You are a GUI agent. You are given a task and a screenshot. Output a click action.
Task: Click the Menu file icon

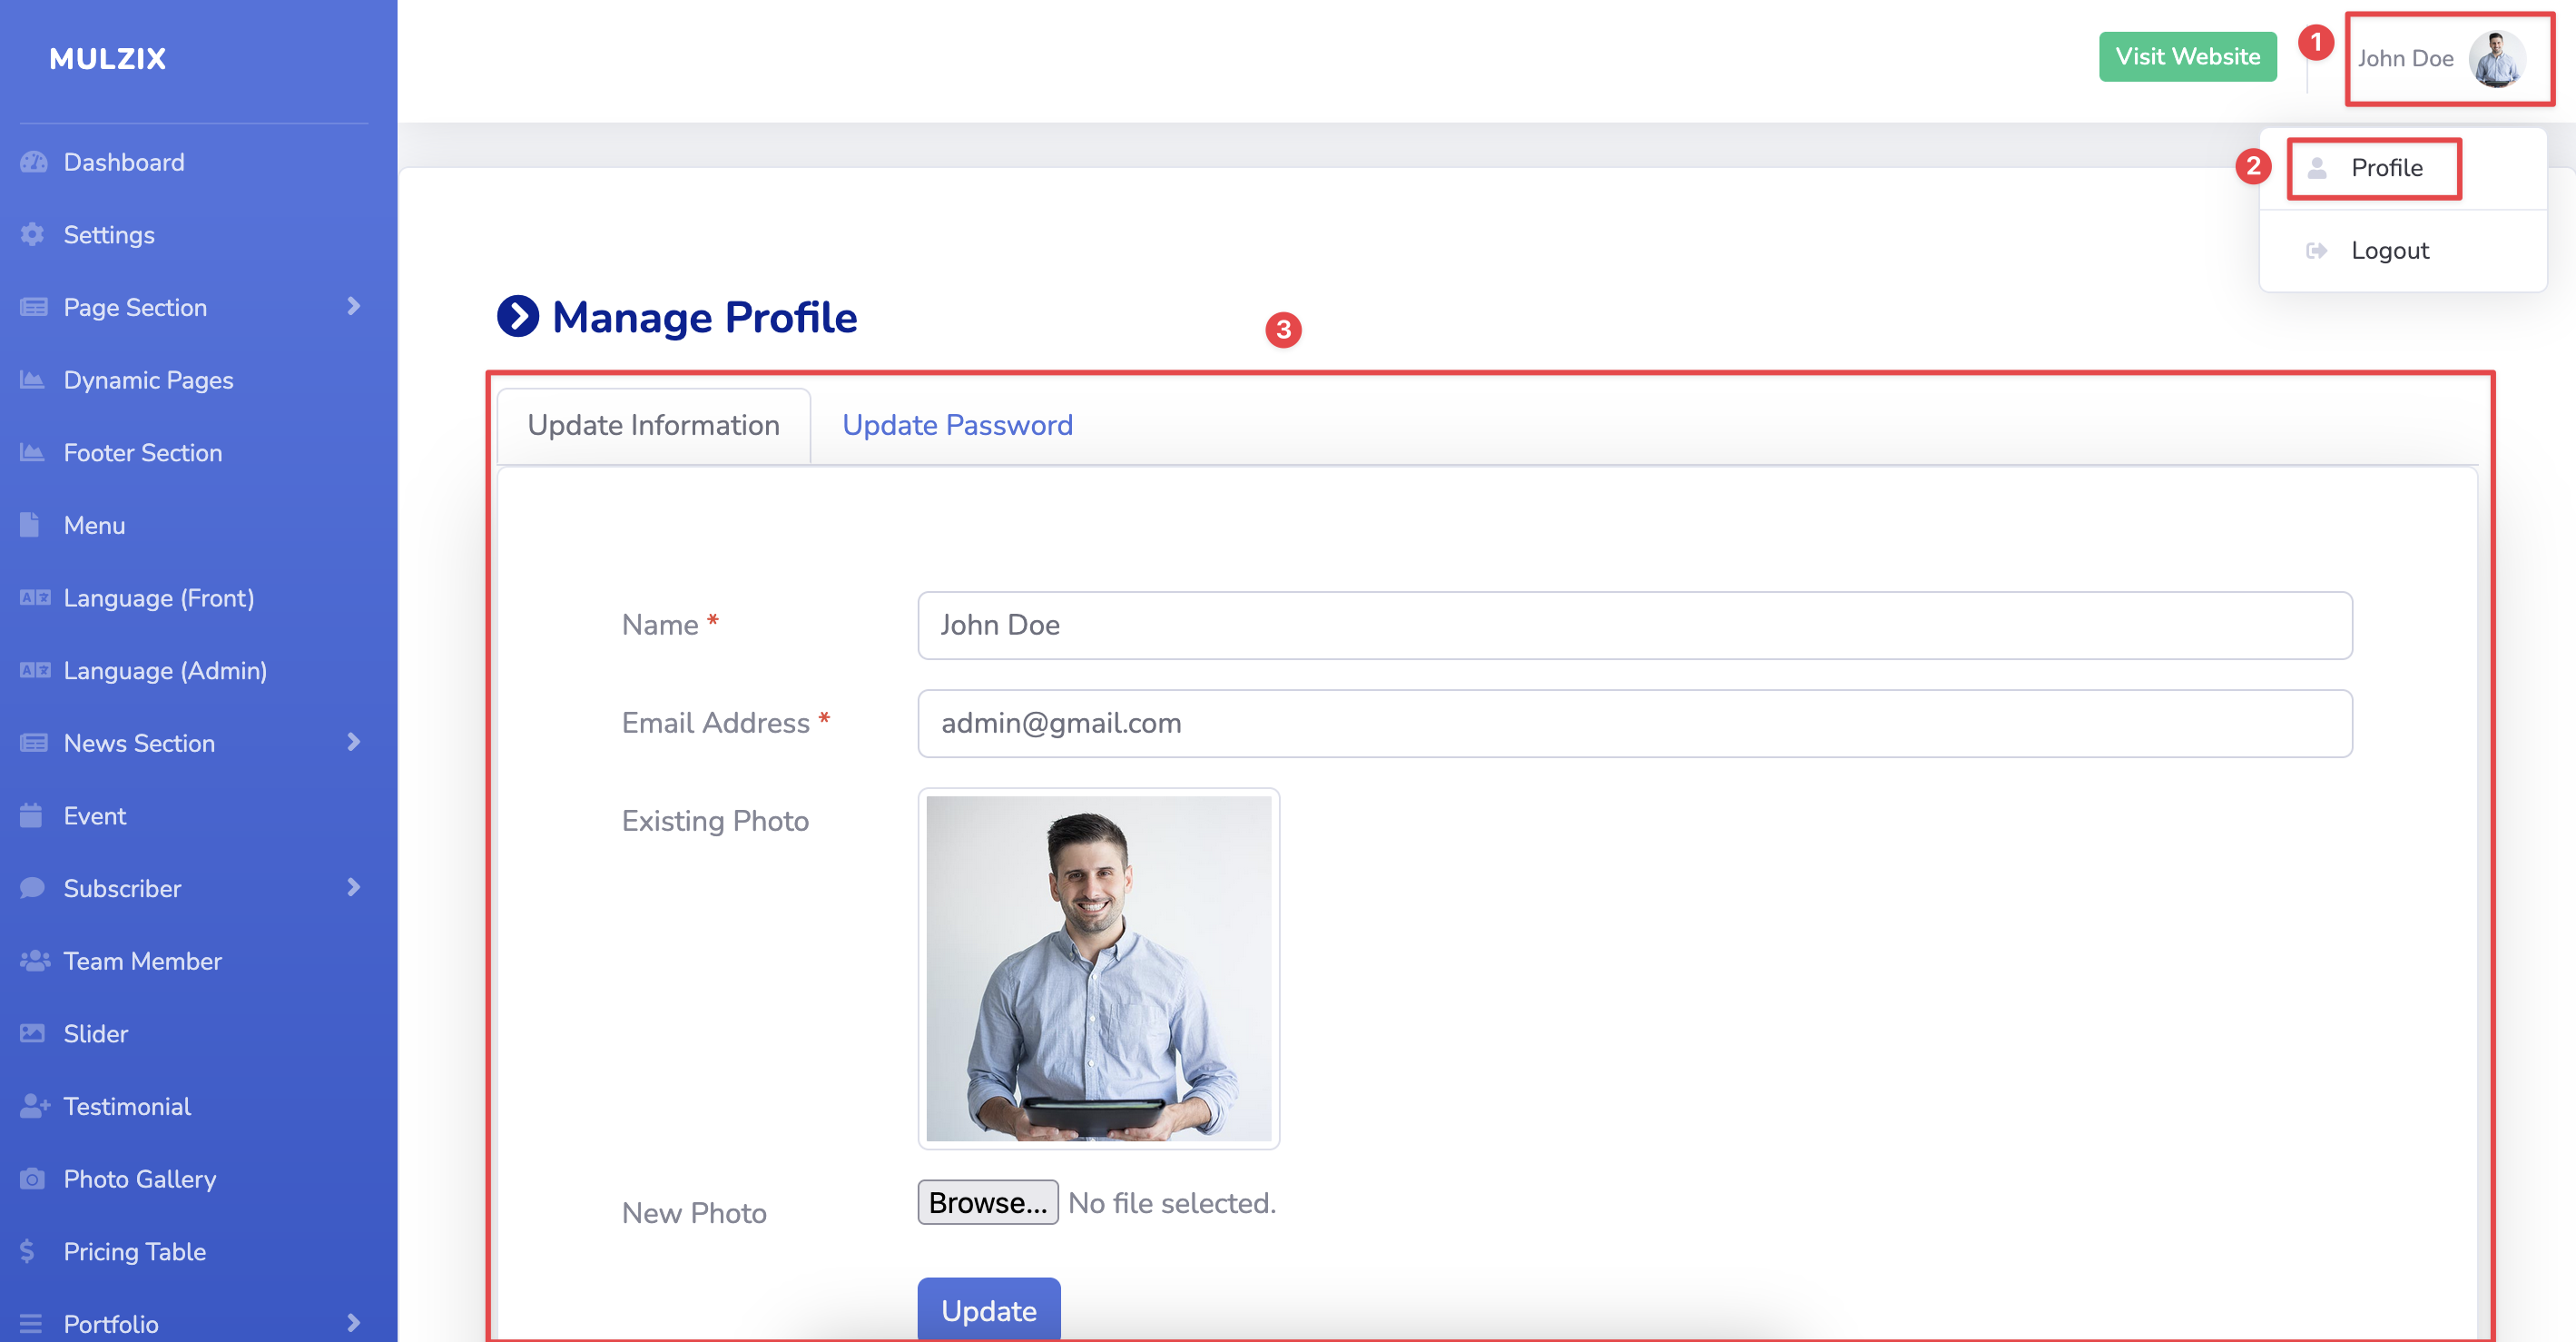[x=30, y=524]
